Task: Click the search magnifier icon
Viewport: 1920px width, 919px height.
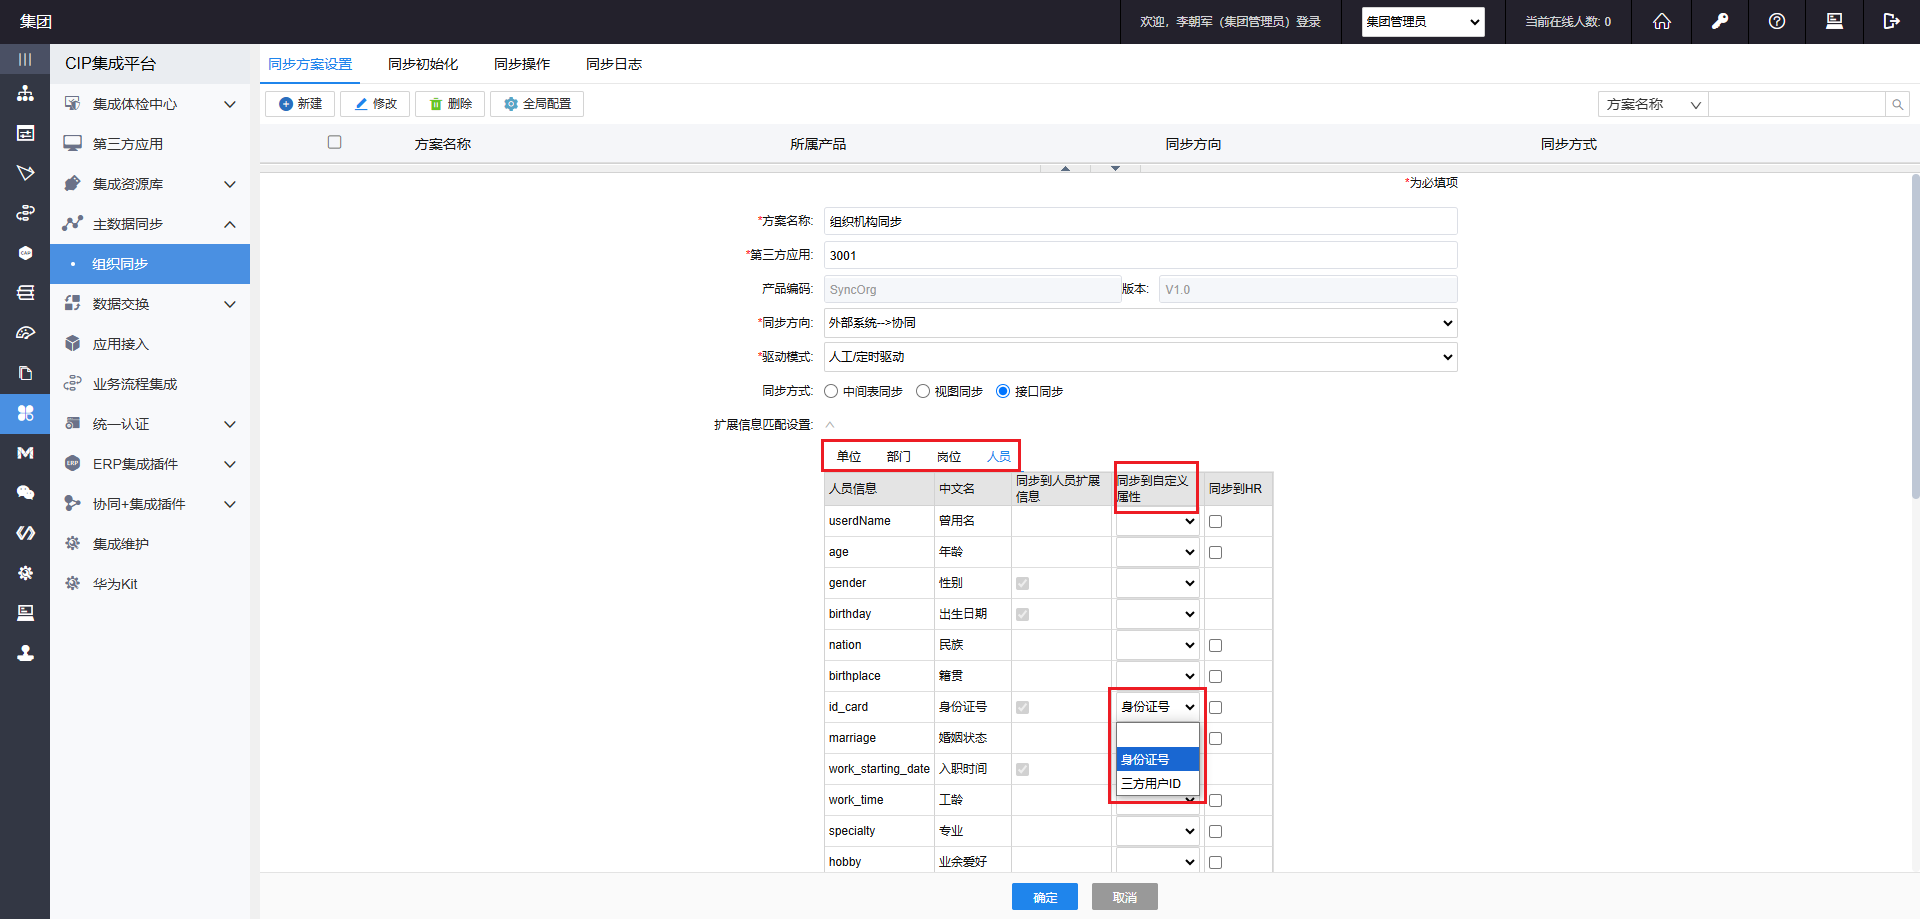Action: 1897,104
